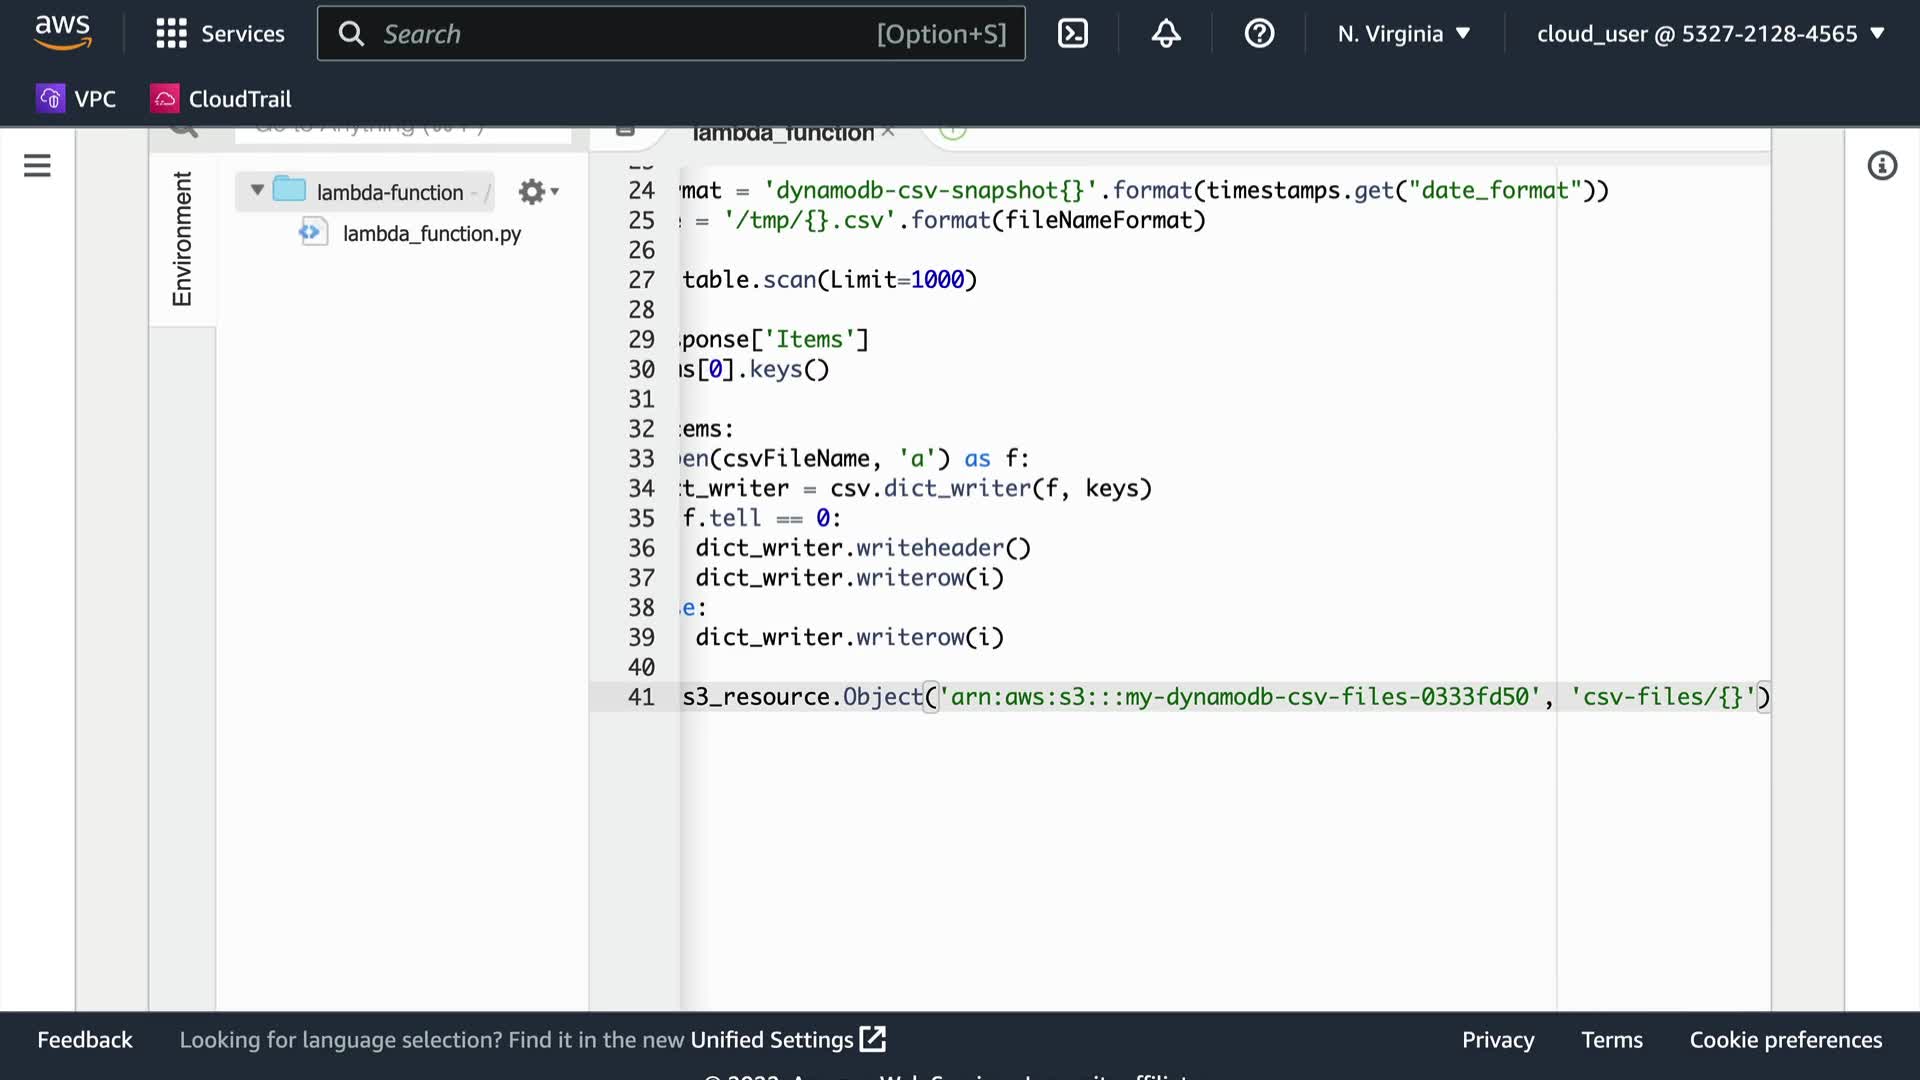The image size is (1920, 1080).
Task: Click the AWS logo home icon
Action: click(62, 32)
